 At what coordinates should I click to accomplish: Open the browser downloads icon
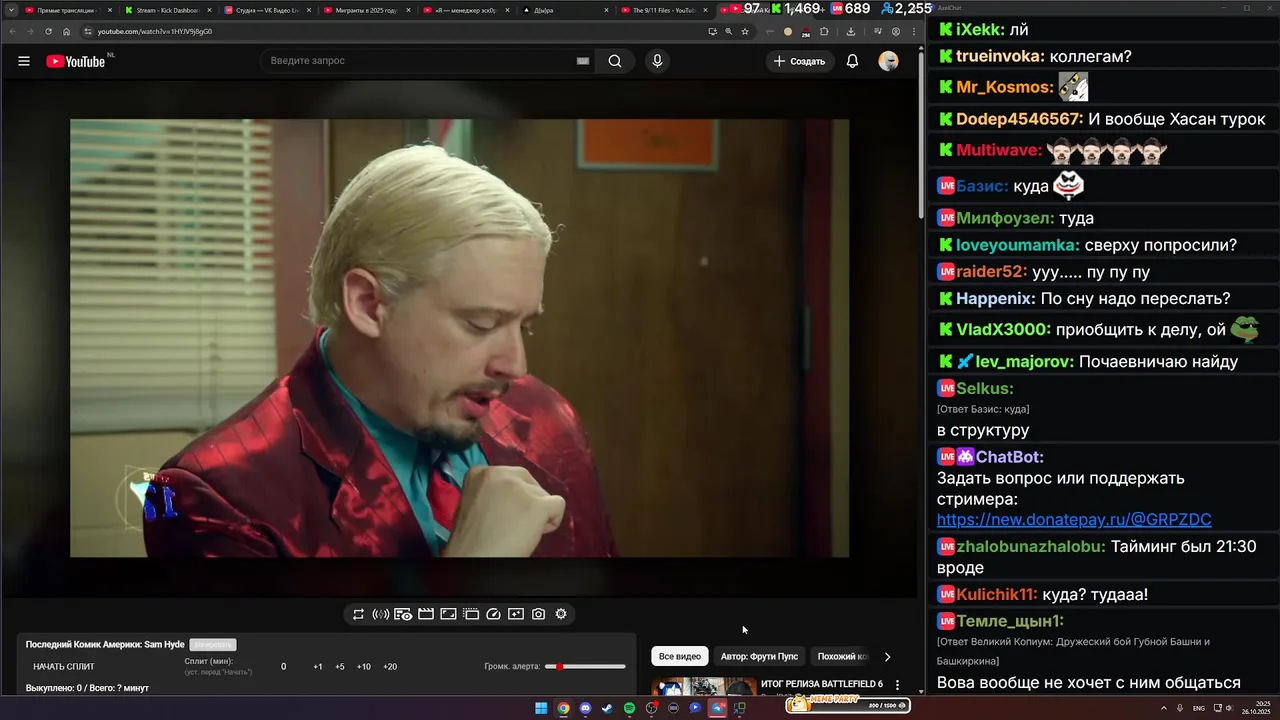click(850, 31)
